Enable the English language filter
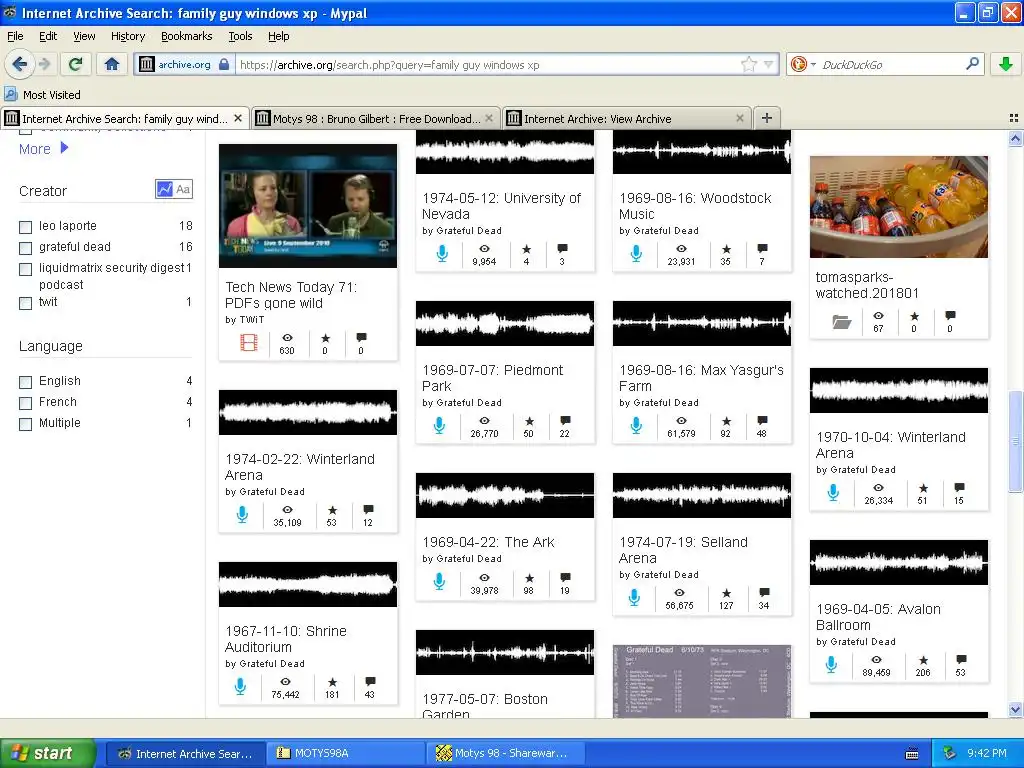Viewport: 1024px width, 768px height. (25, 382)
